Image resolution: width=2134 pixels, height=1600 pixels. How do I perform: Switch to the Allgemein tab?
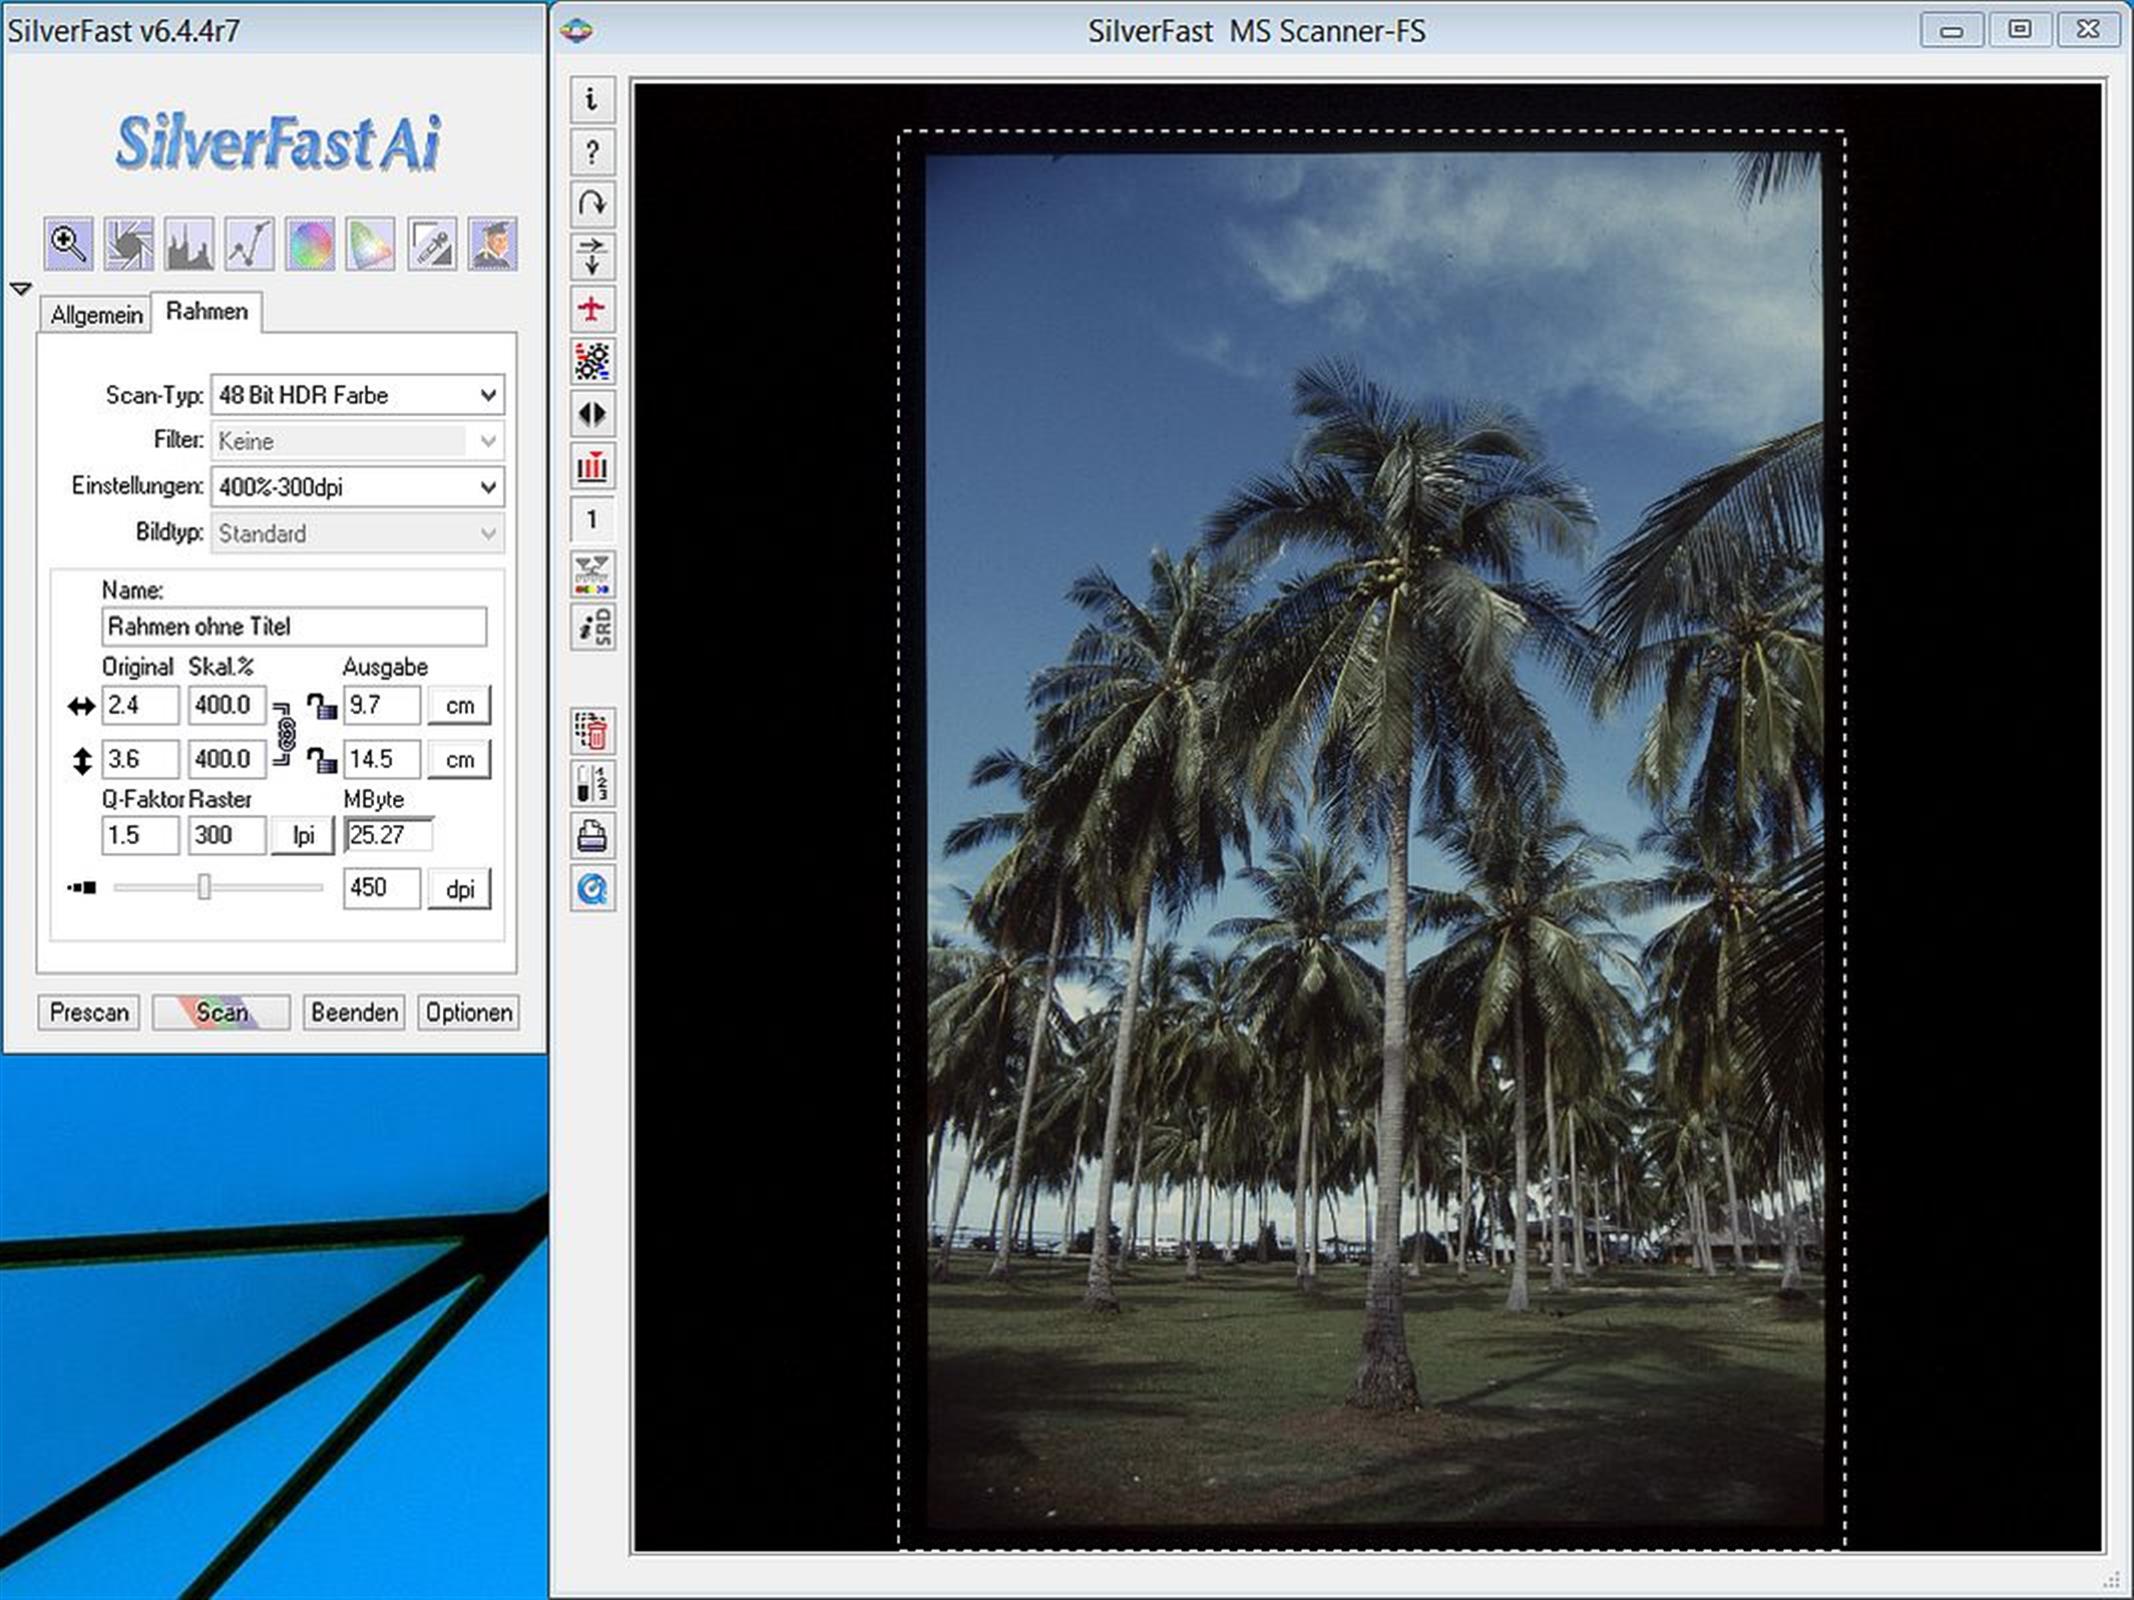pyautogui.click(x=96, y=315)
